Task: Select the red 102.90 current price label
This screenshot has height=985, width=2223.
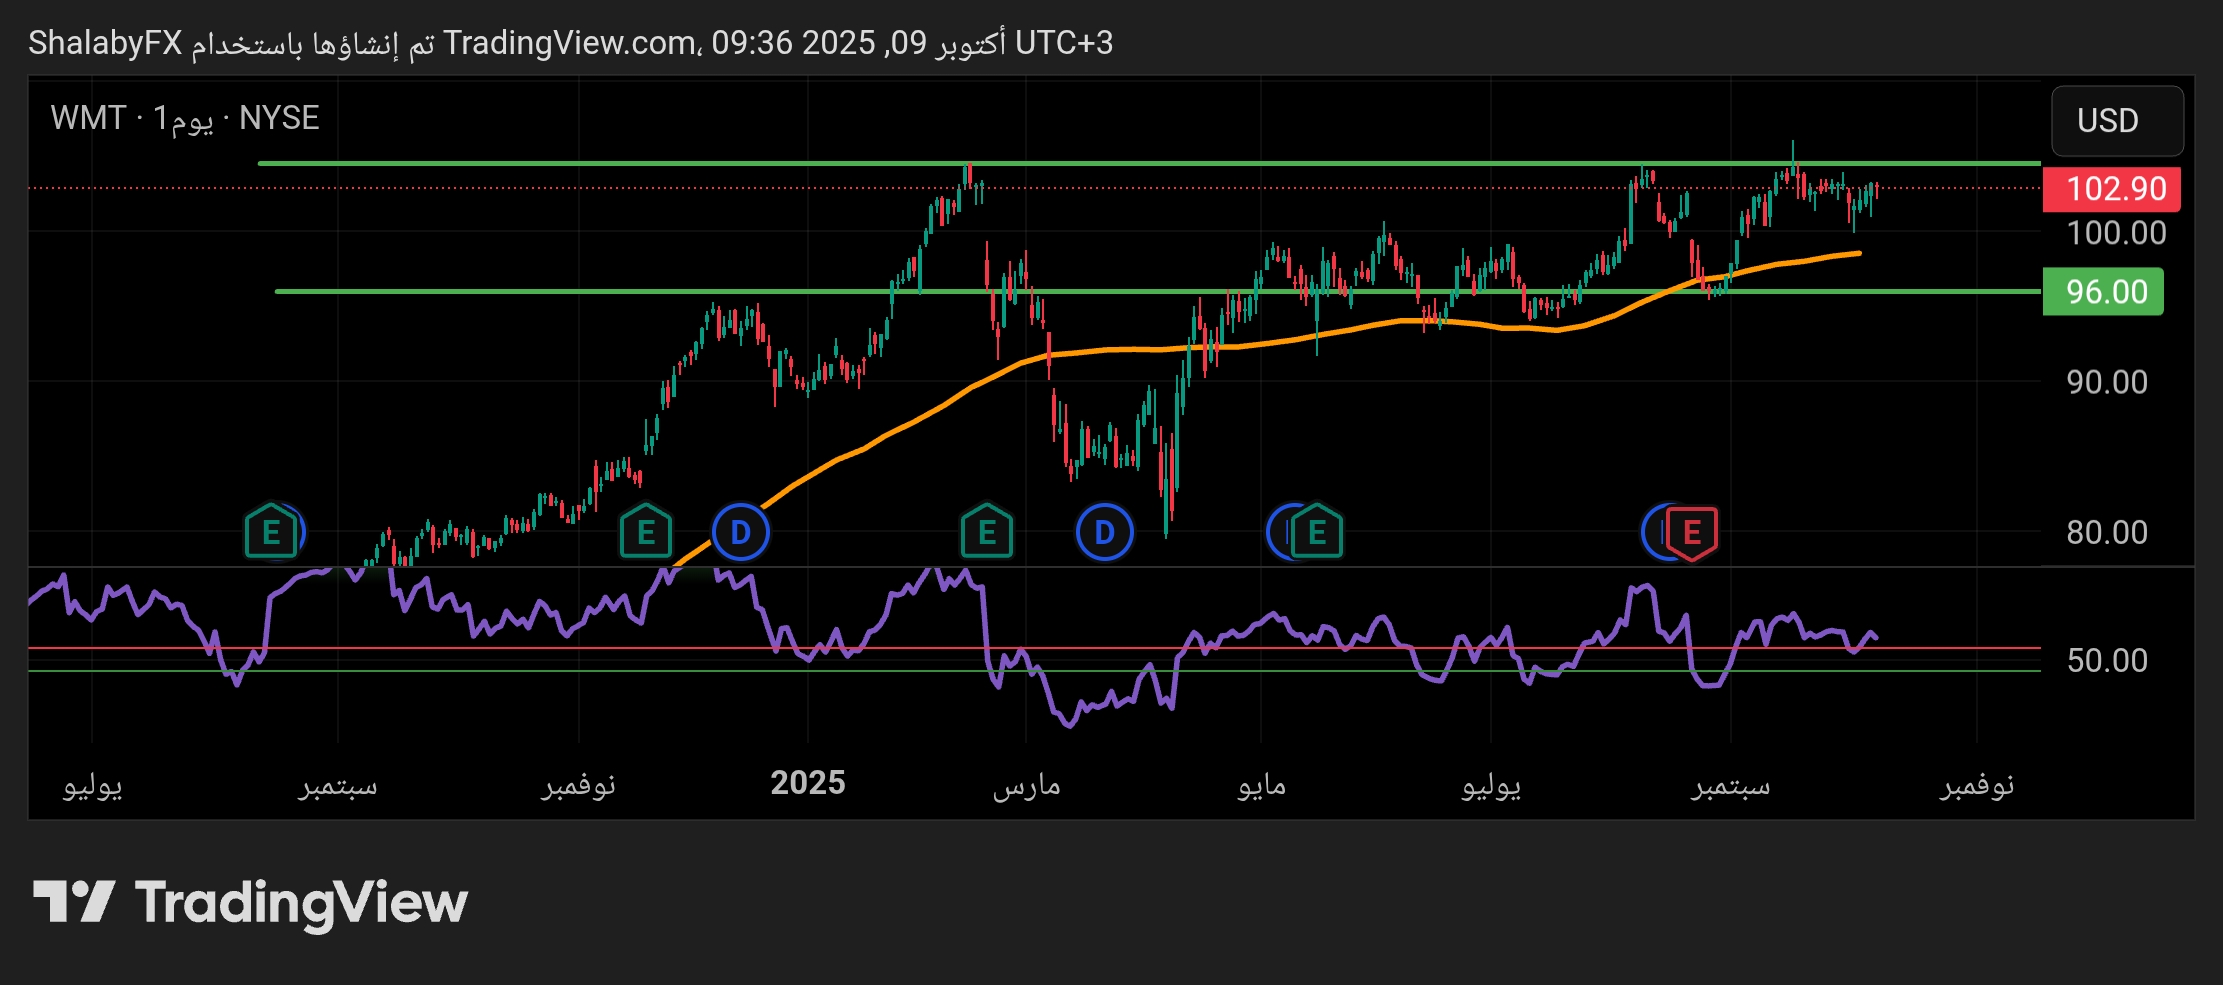Action: point(2111,189)
